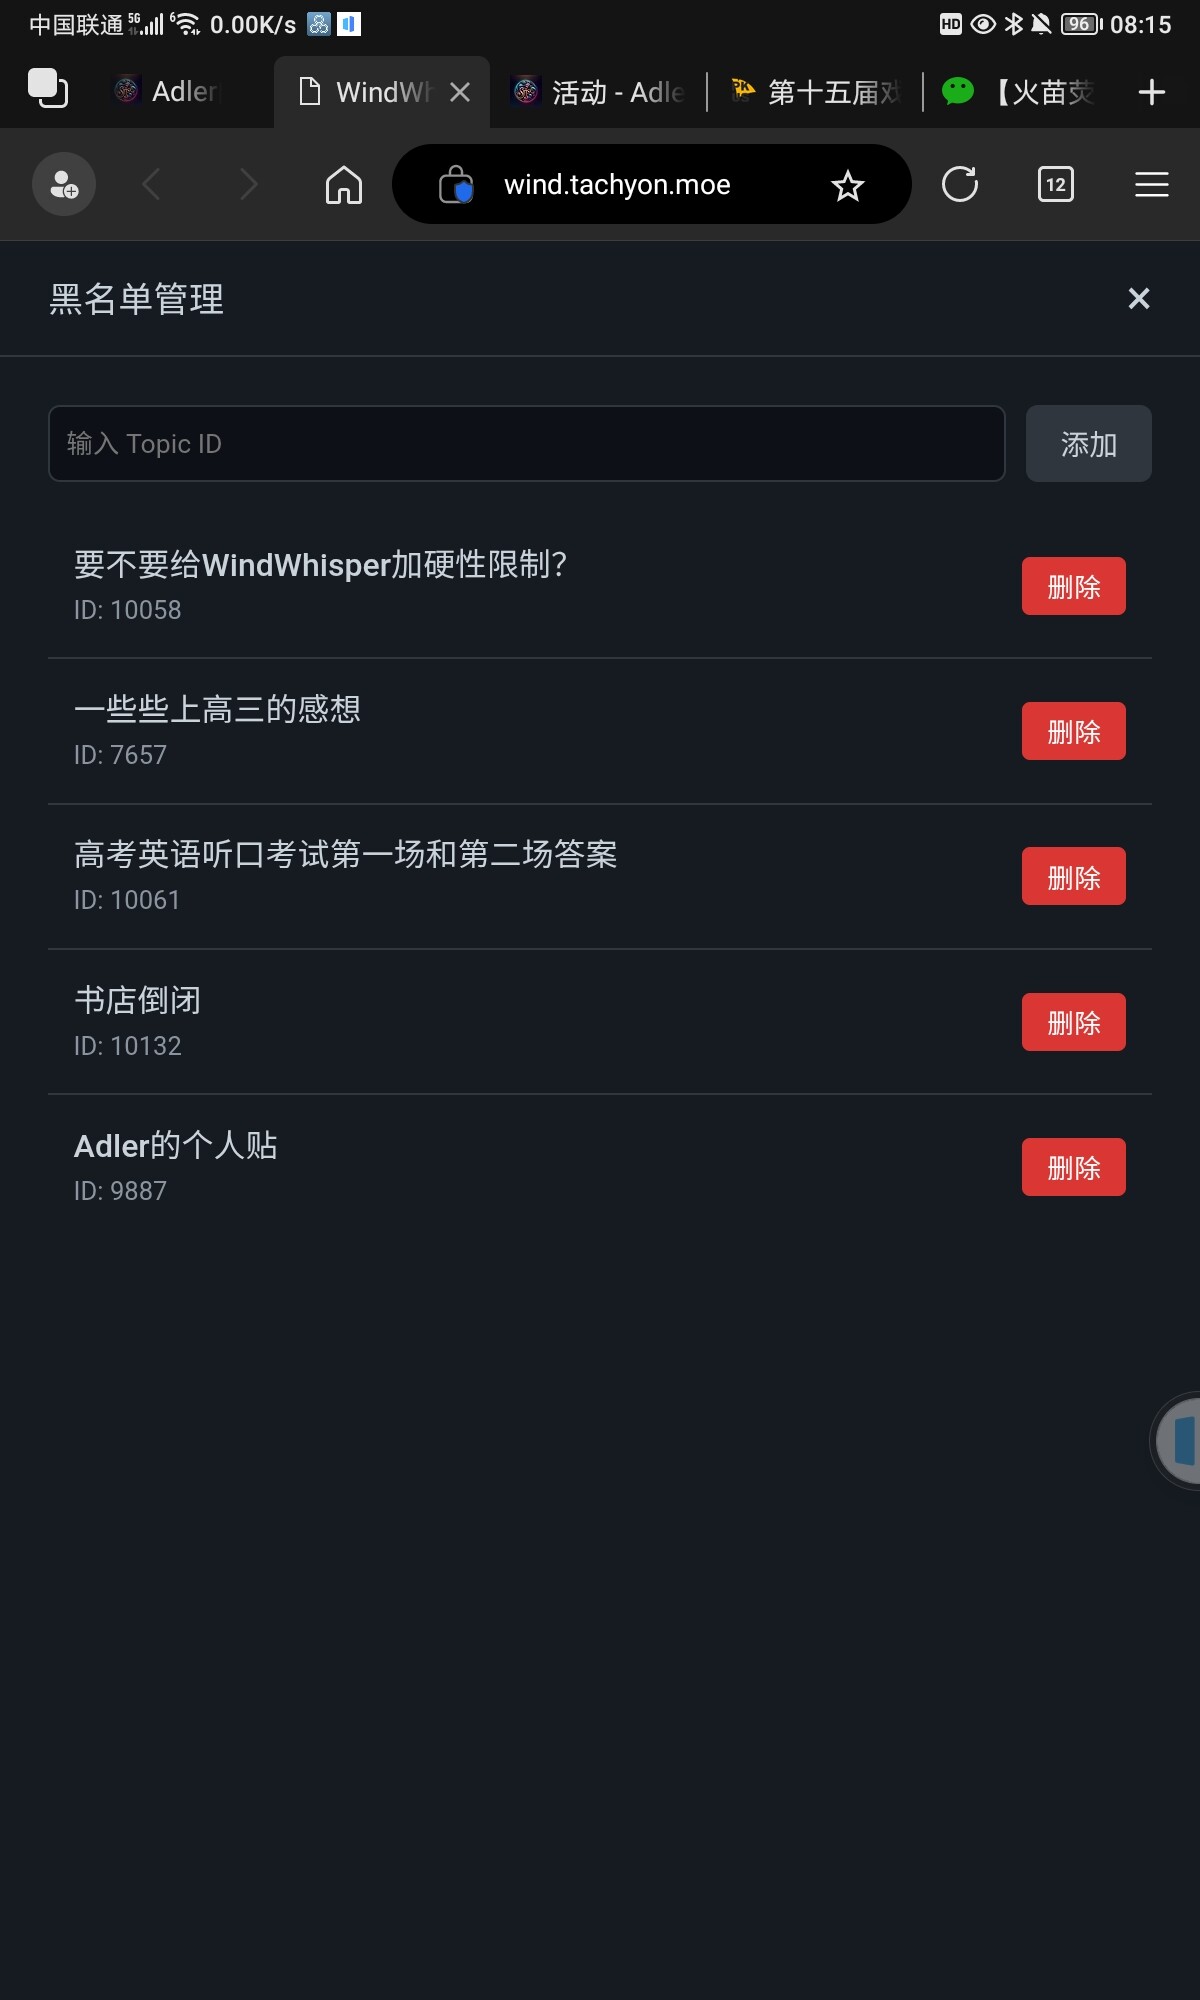This screenshot has height=2000, width=1200.
Task: Bookmark page using the star icon
Action: coord(848,185)
